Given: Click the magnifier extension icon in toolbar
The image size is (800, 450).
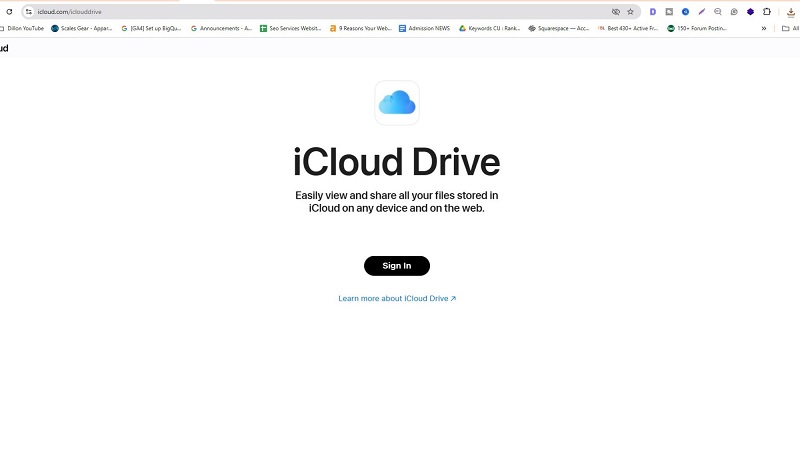Looking at the screenshot, I should coord(718,12).
